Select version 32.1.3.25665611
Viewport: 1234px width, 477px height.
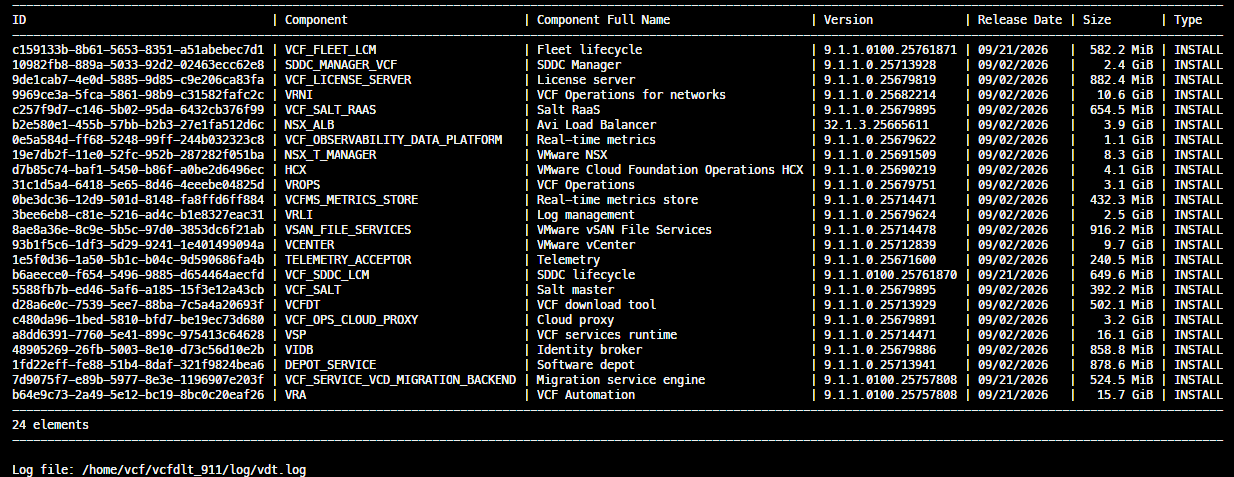pyautogui.click(x=877, y=125)
